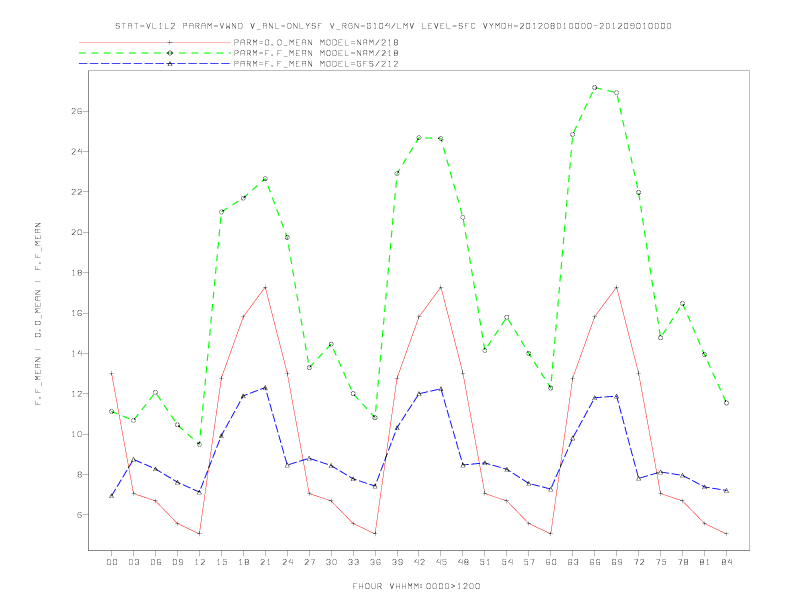Screen dimensions: 792x612
Task: Click blue triangle data point at hour 84
Action: coord(726,490)
